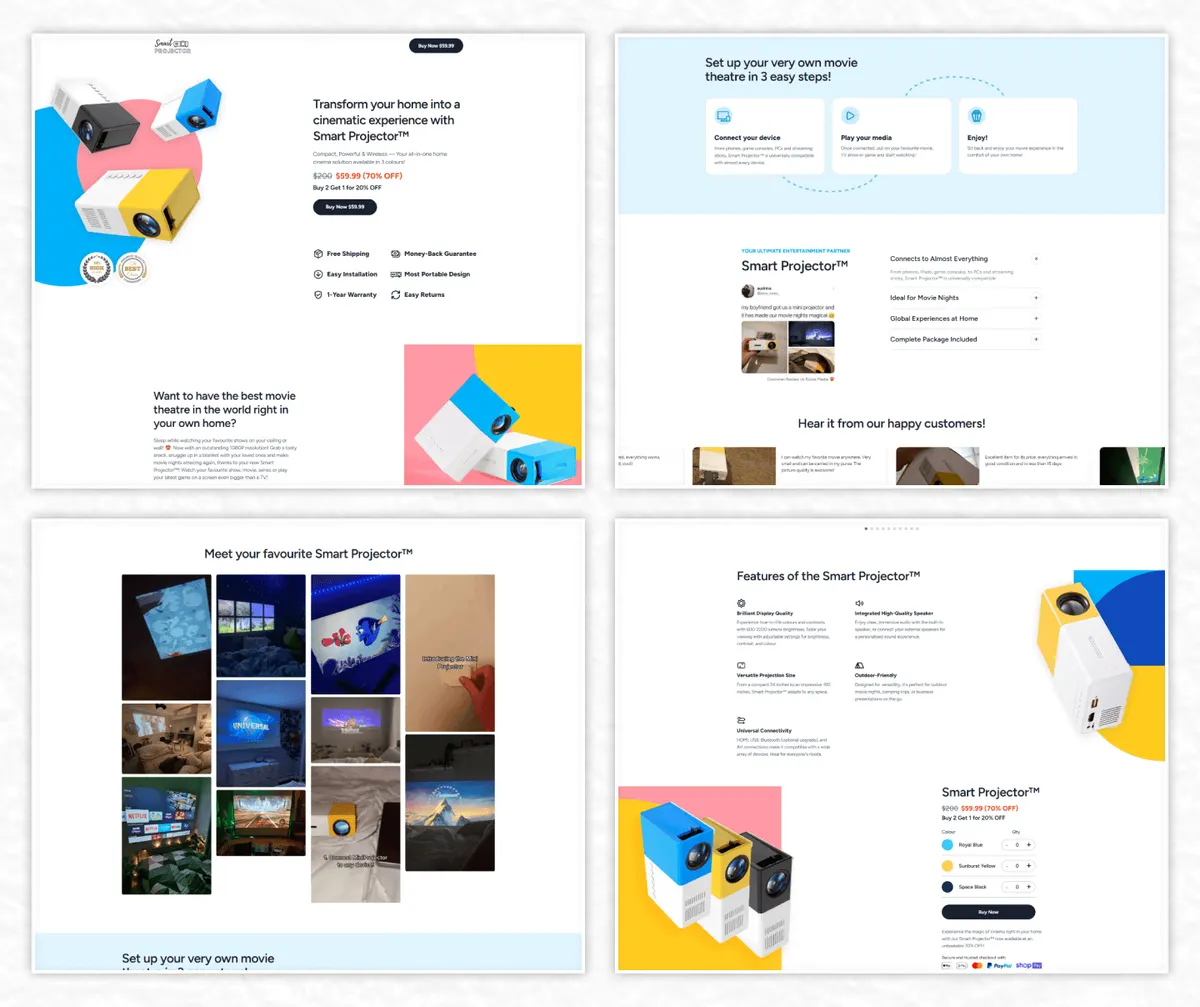Click 'Hear it from our happy customers!' heading
1200x1007 pixels.
pyautogui.click(x=891, y=424)
